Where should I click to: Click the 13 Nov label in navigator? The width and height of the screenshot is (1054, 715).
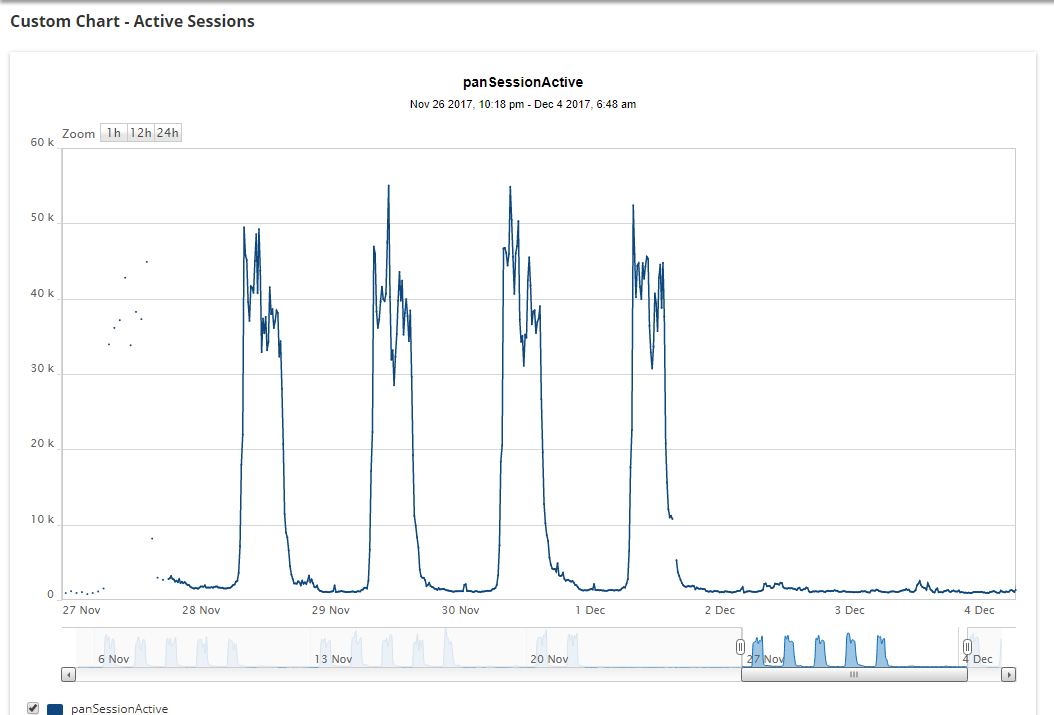tap(333, 659)
